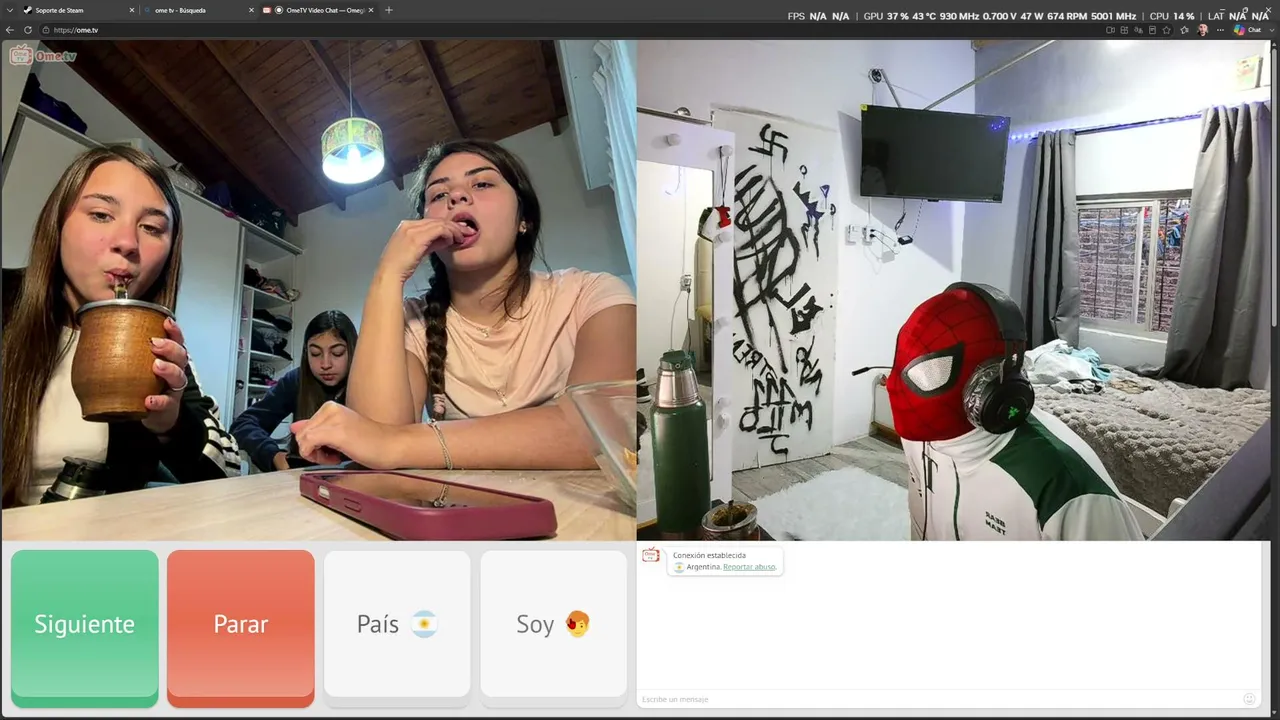Click the OmeTV avatar beside connection message

(651, 555)
